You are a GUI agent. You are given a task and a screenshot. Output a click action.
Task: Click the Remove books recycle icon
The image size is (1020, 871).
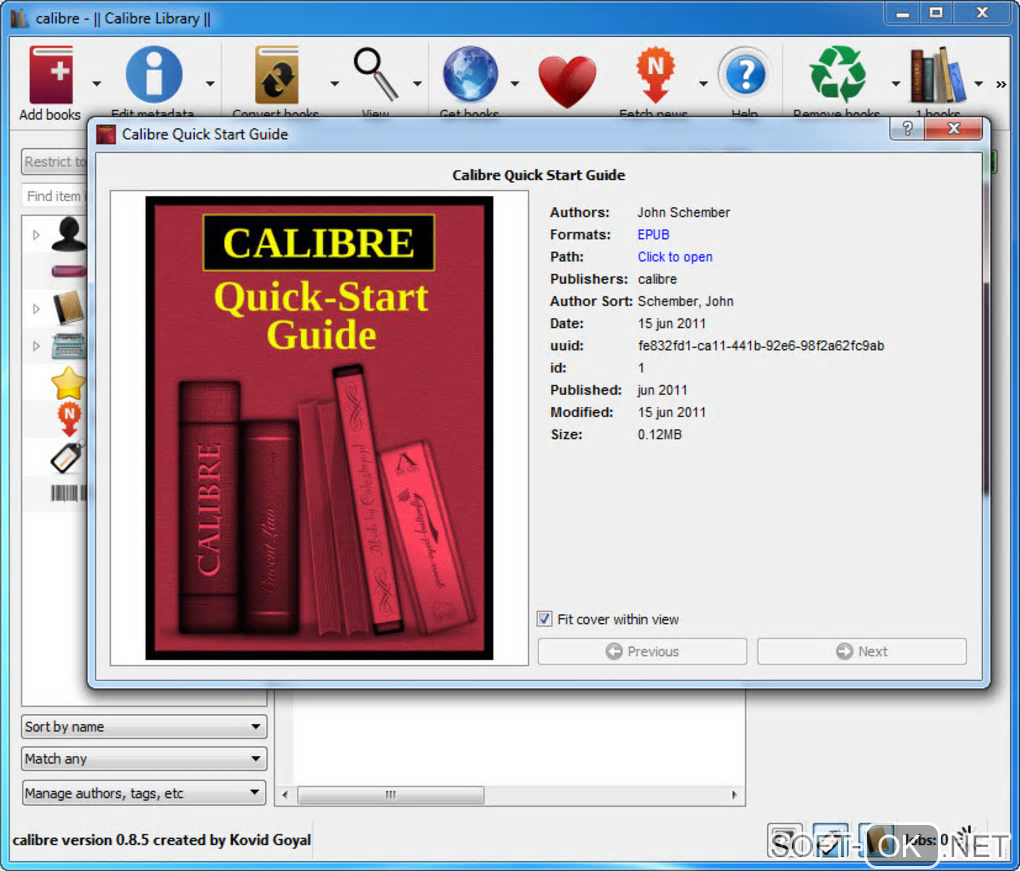click(x=837, y=74)
